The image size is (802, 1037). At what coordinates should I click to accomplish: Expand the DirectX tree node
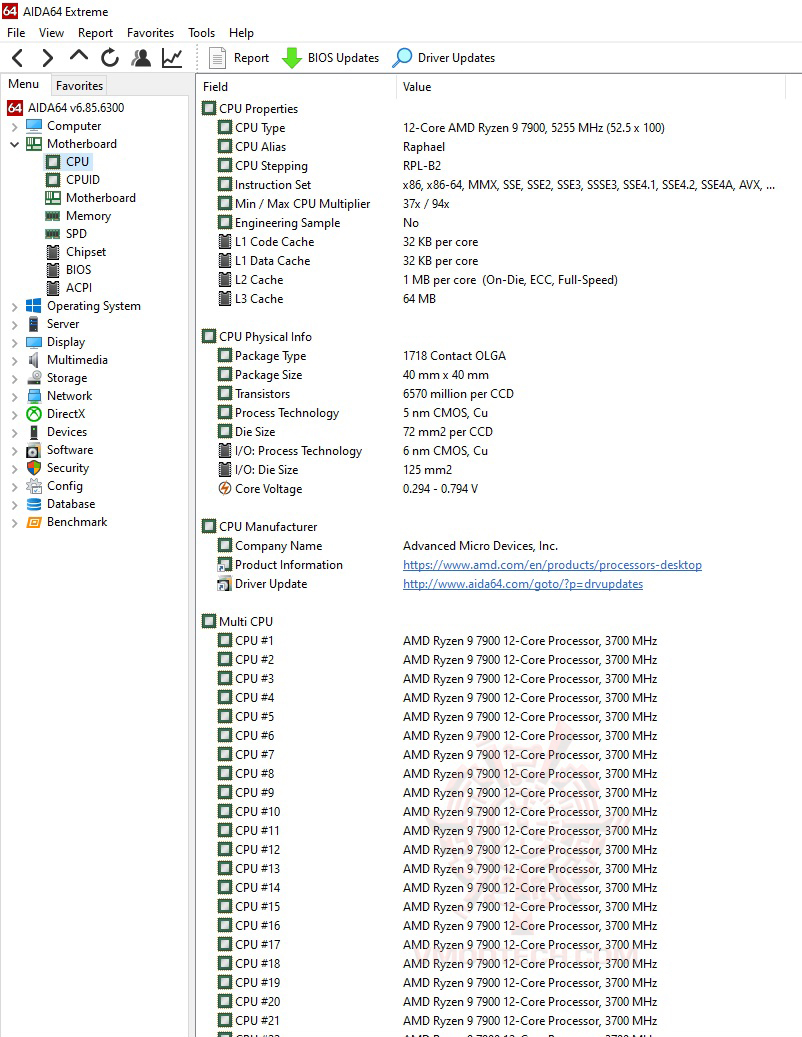click(15, 414)
